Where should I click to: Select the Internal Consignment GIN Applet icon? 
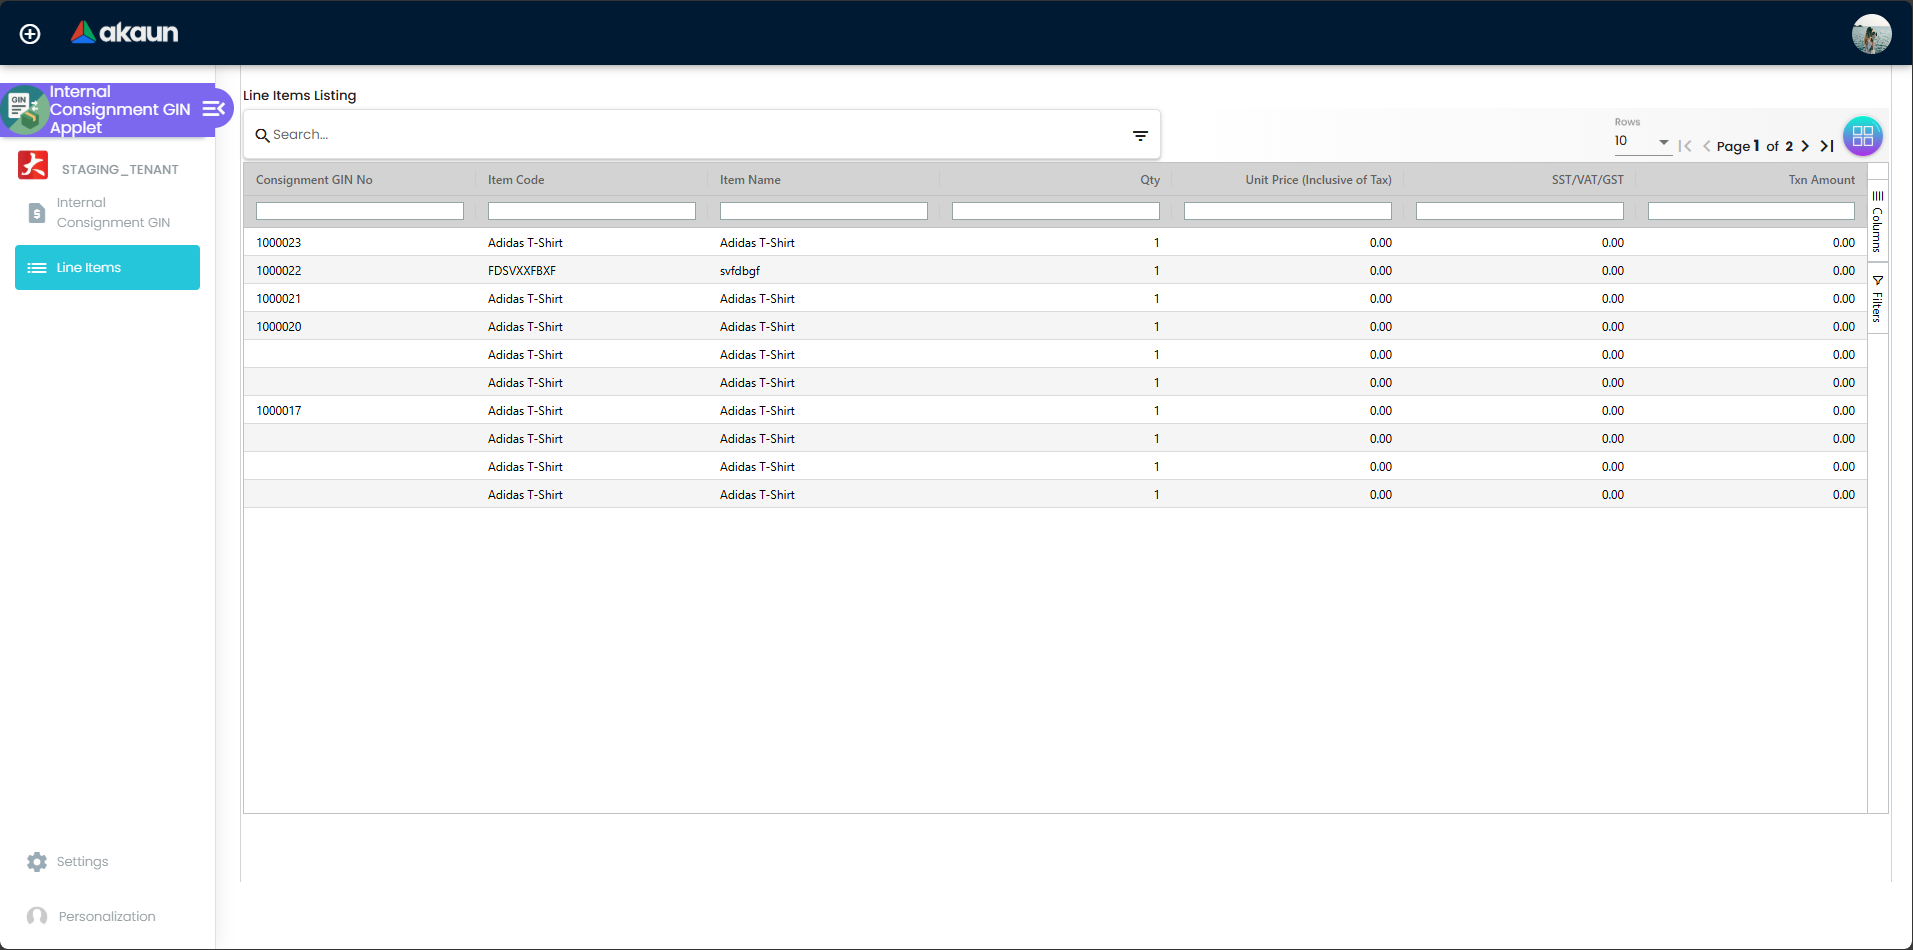click(25, 109)
